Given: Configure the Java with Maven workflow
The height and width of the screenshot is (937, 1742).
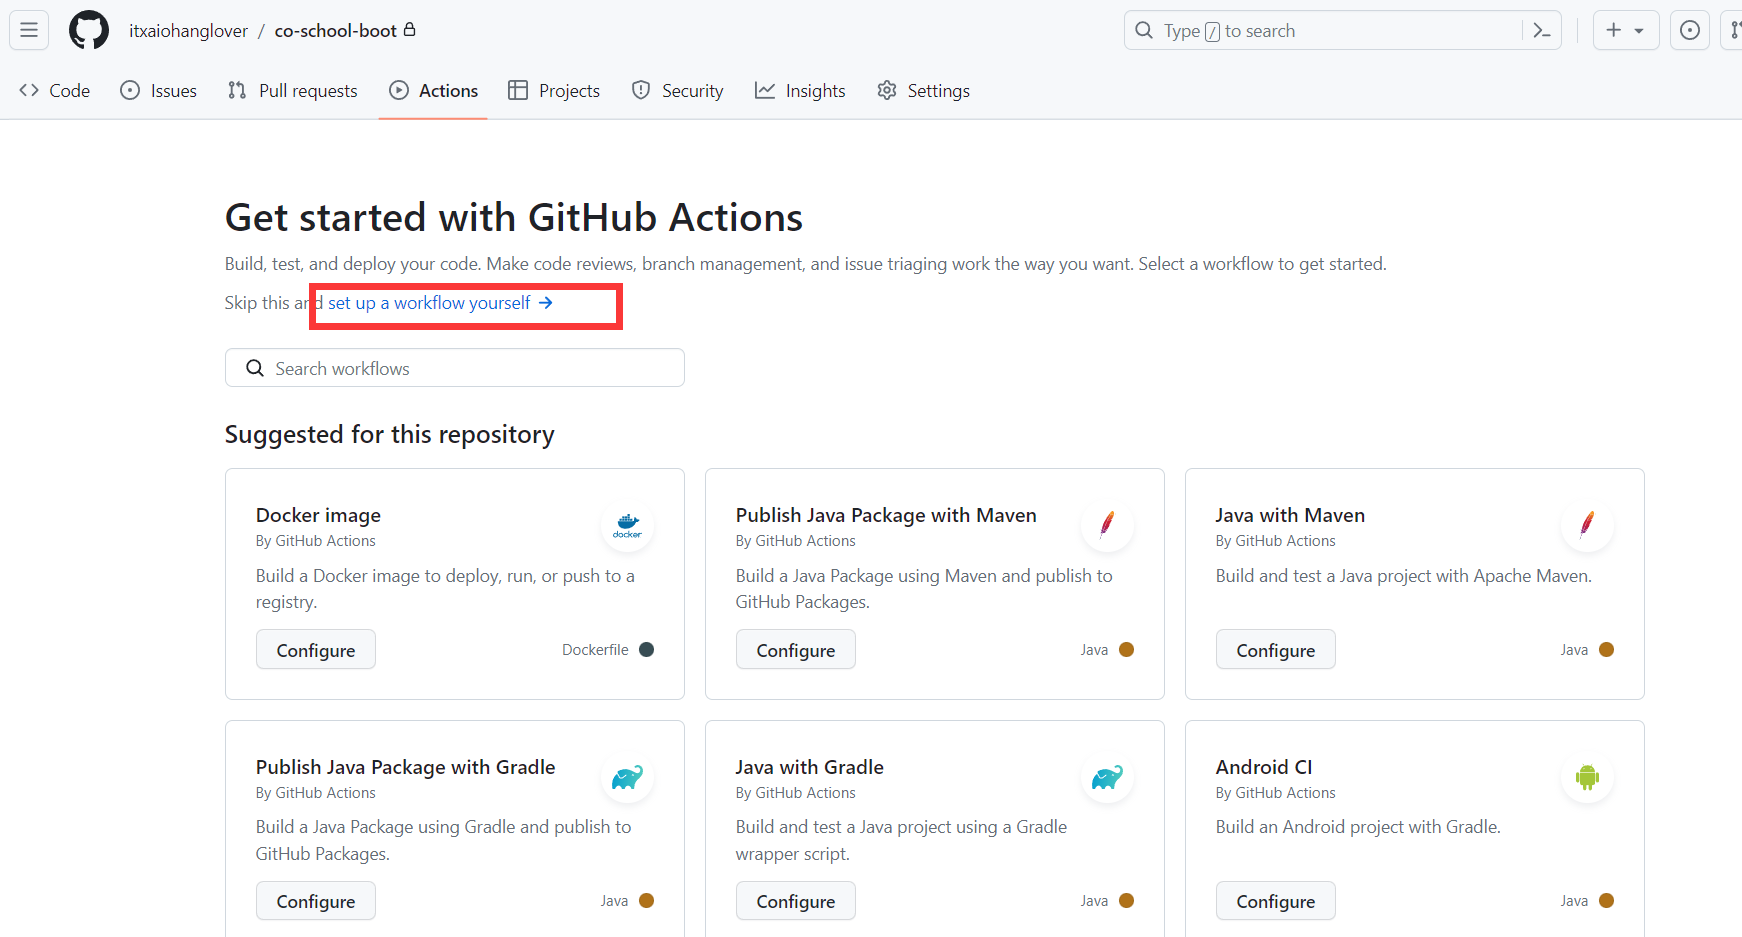Looking at the screenshot, I should pos(1276,650).
